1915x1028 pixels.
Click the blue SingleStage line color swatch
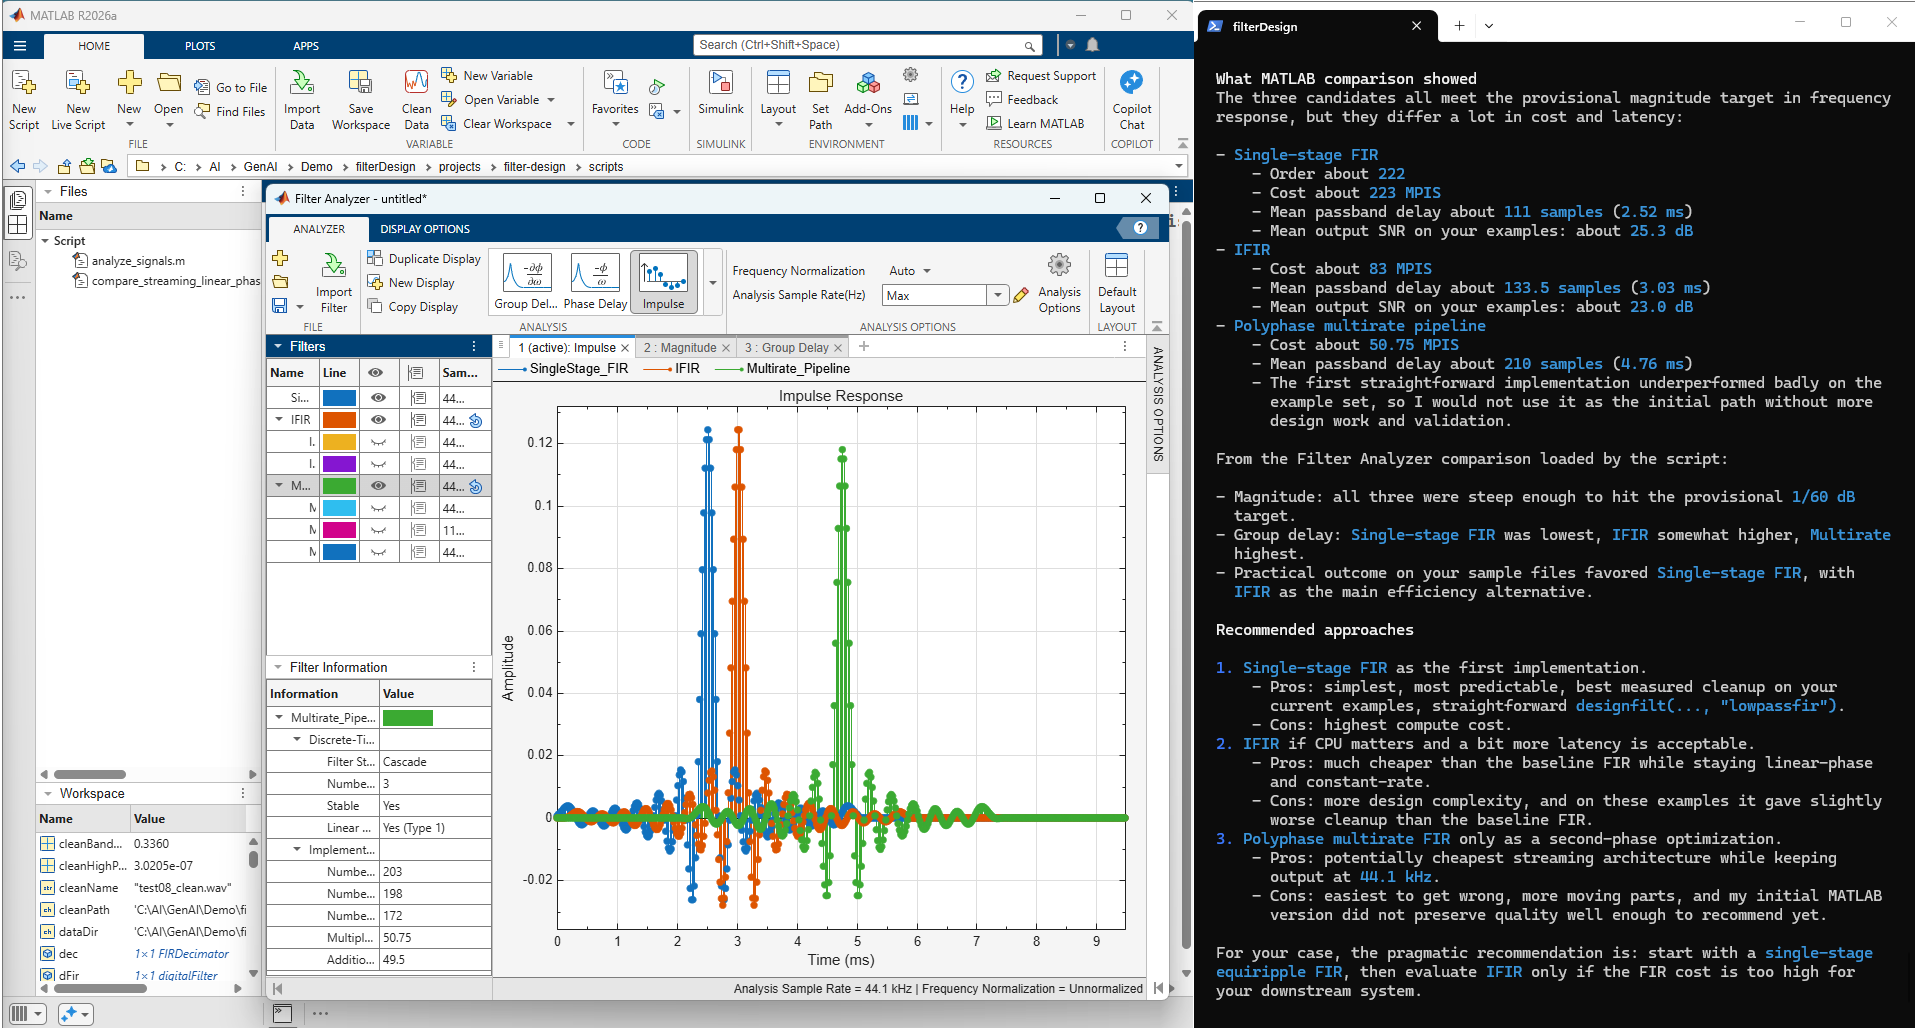pos(339,398)
